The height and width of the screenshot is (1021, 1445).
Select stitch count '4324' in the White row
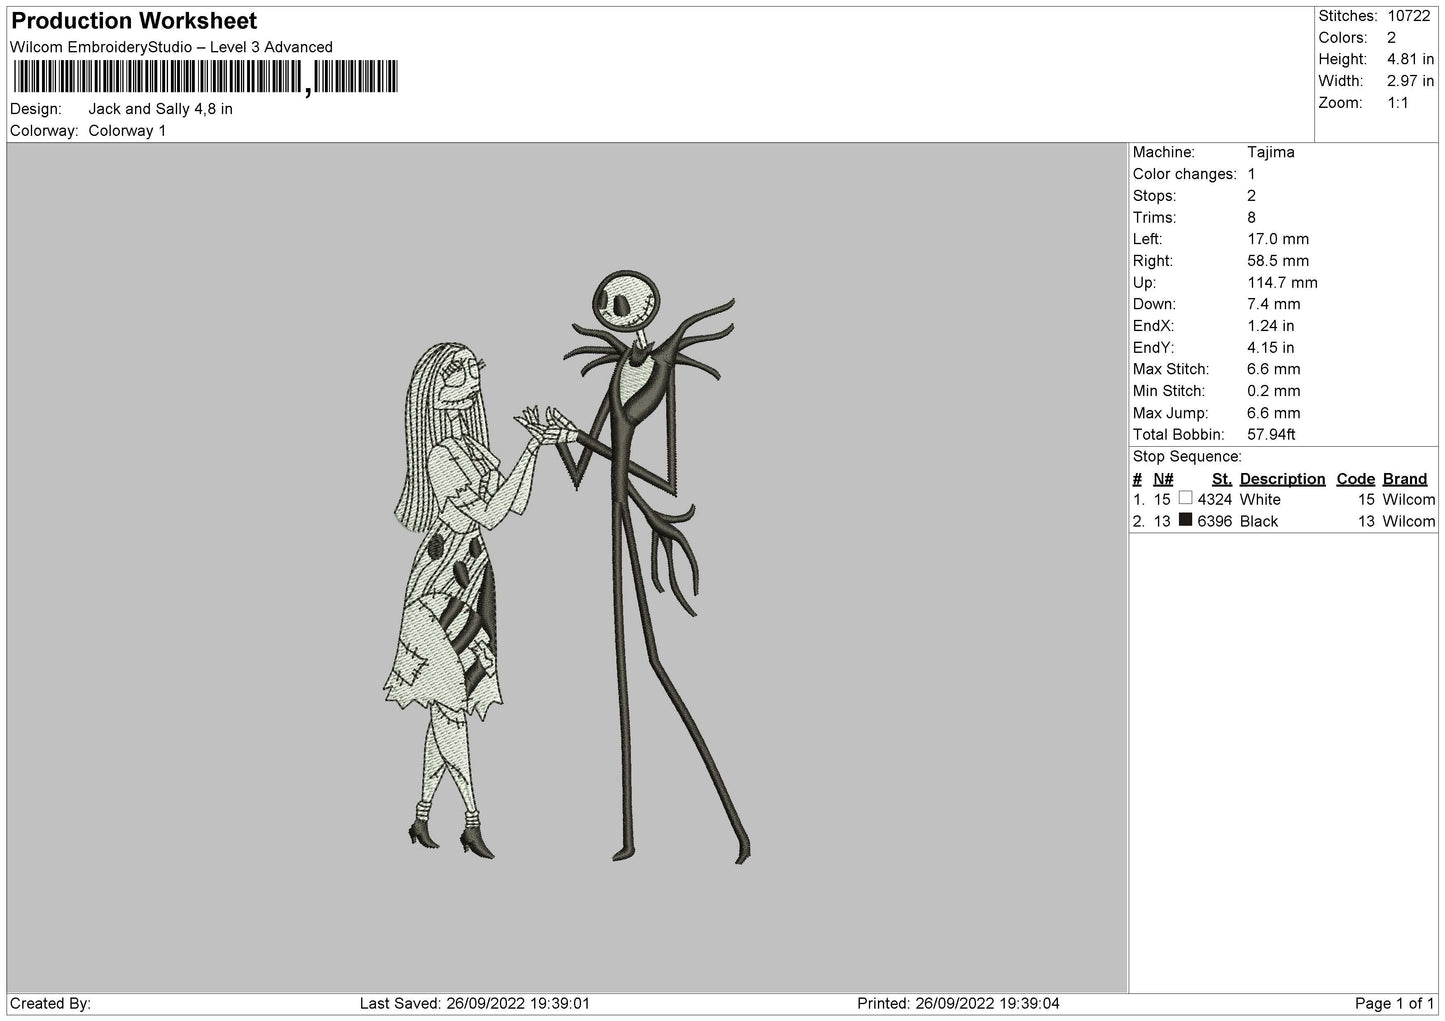(1215, 499)
